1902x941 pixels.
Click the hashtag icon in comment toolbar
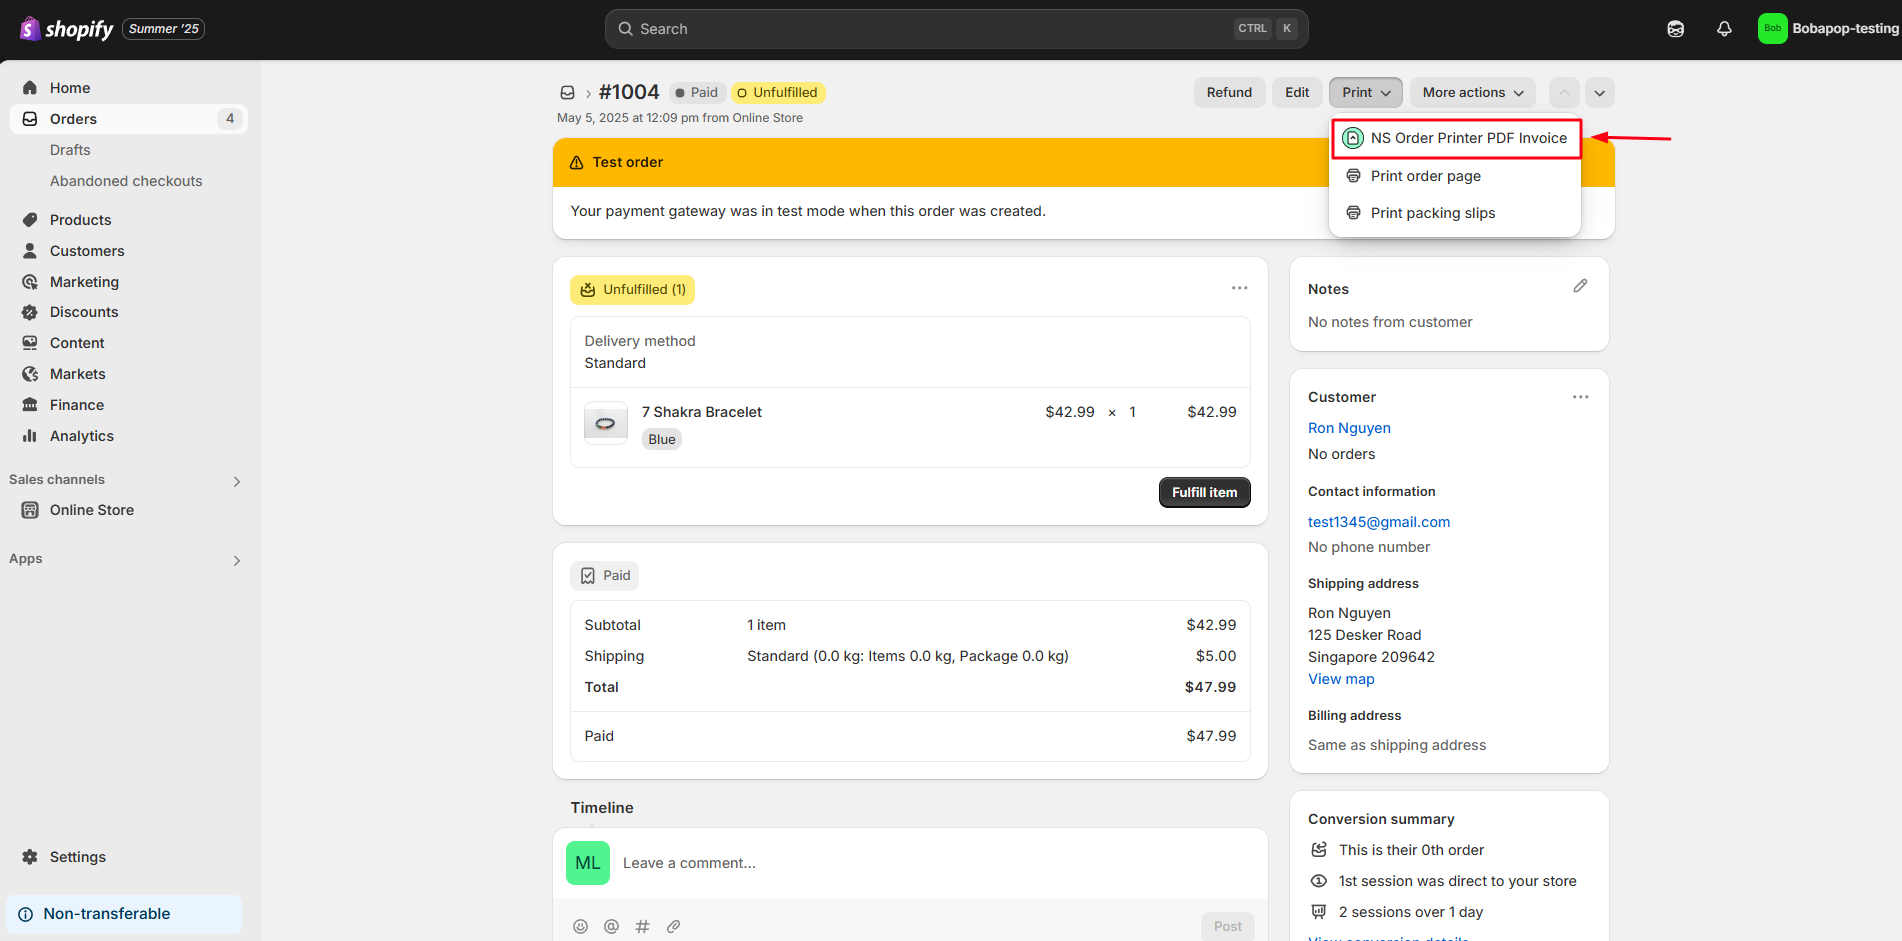(x=642, y=927)
